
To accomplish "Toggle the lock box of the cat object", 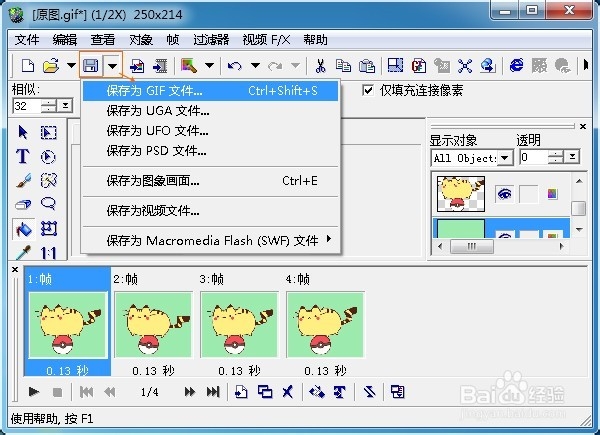I will [x=528, y=194].
